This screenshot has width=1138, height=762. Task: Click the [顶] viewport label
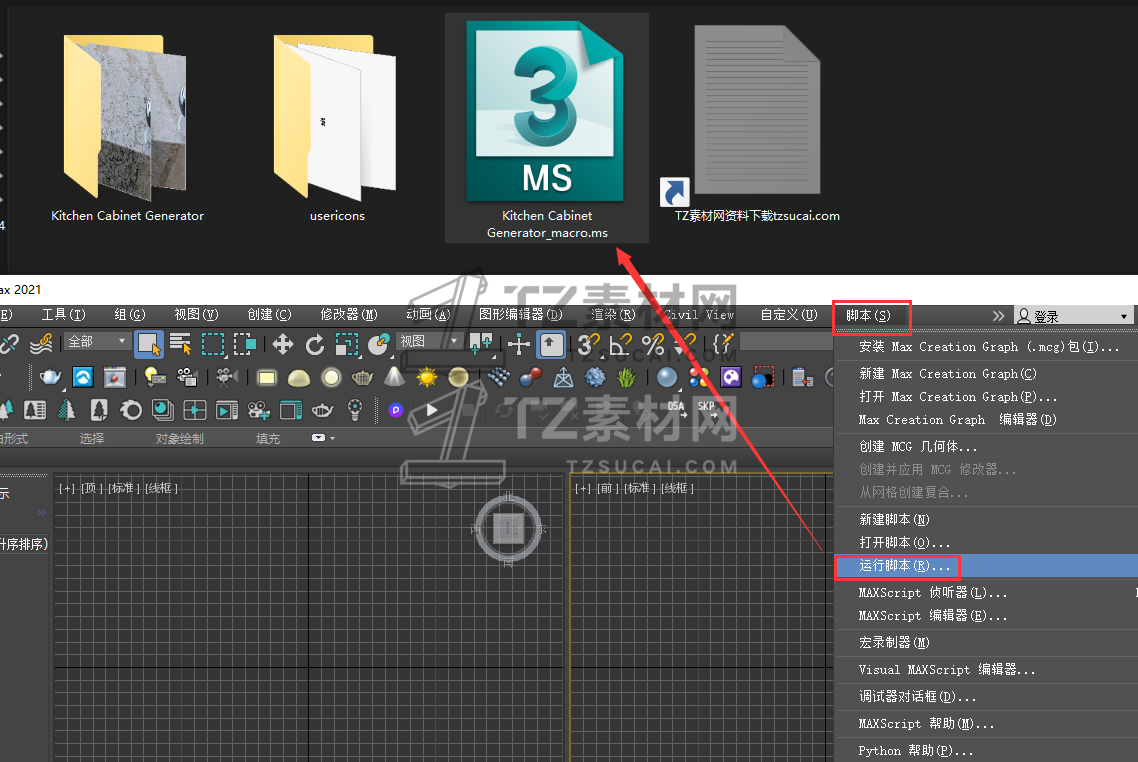(91, 488)
